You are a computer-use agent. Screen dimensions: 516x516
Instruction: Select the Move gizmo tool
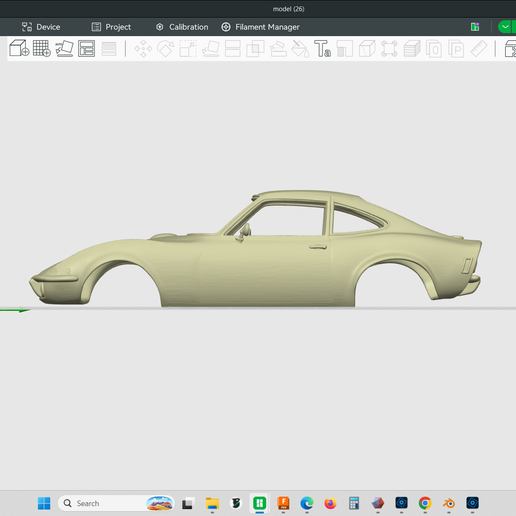click(143, 49)
